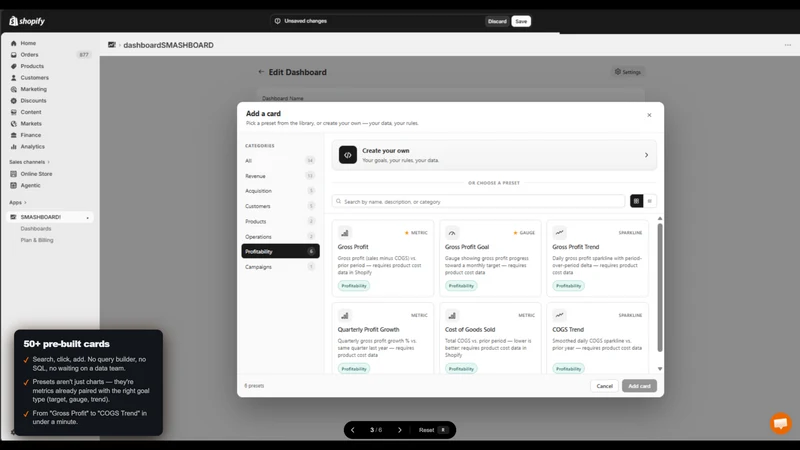Switch to list view
This screenshot has width=800, height=450.
649,201
